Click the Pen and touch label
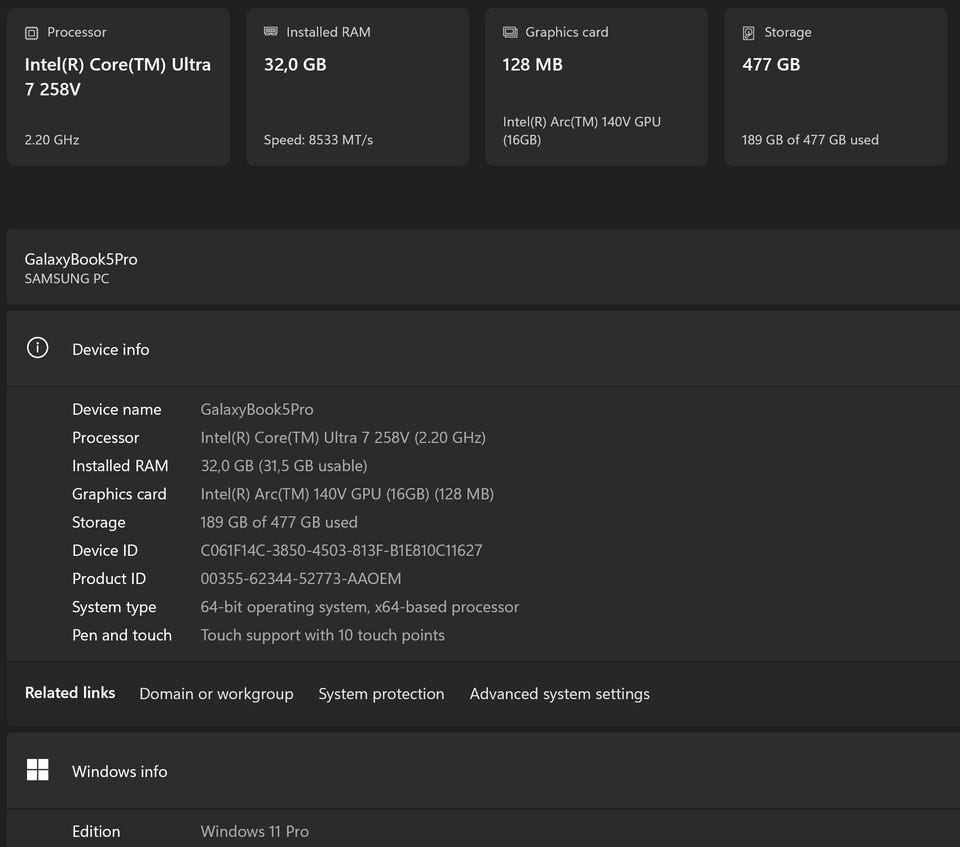This screenshot has width=960, height=847. 122,635
